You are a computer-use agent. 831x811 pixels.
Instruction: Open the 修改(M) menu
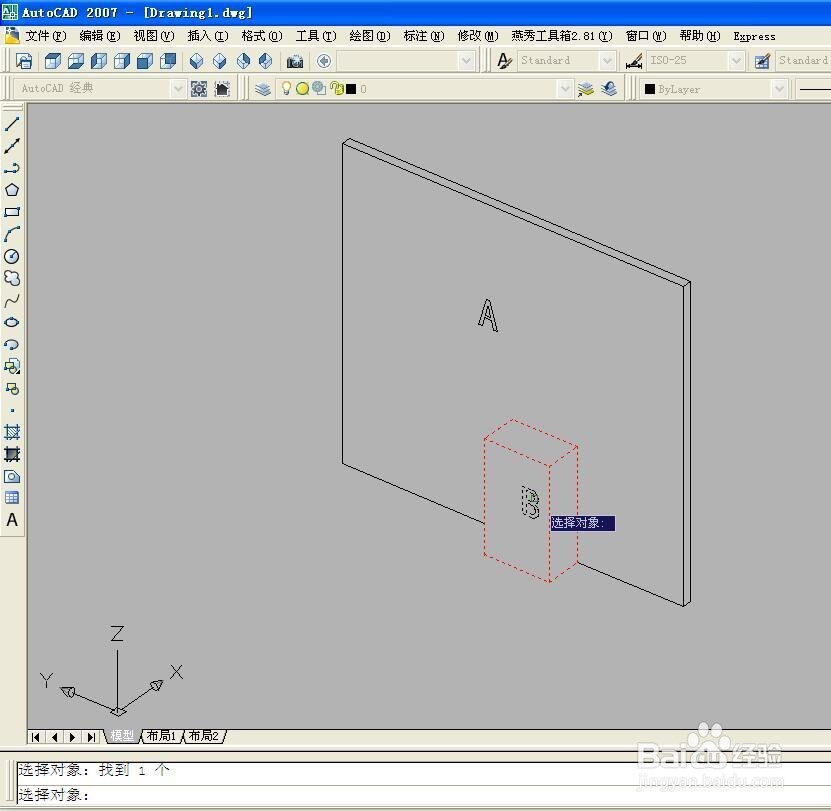pyautogui.click(x=478, y=36)
